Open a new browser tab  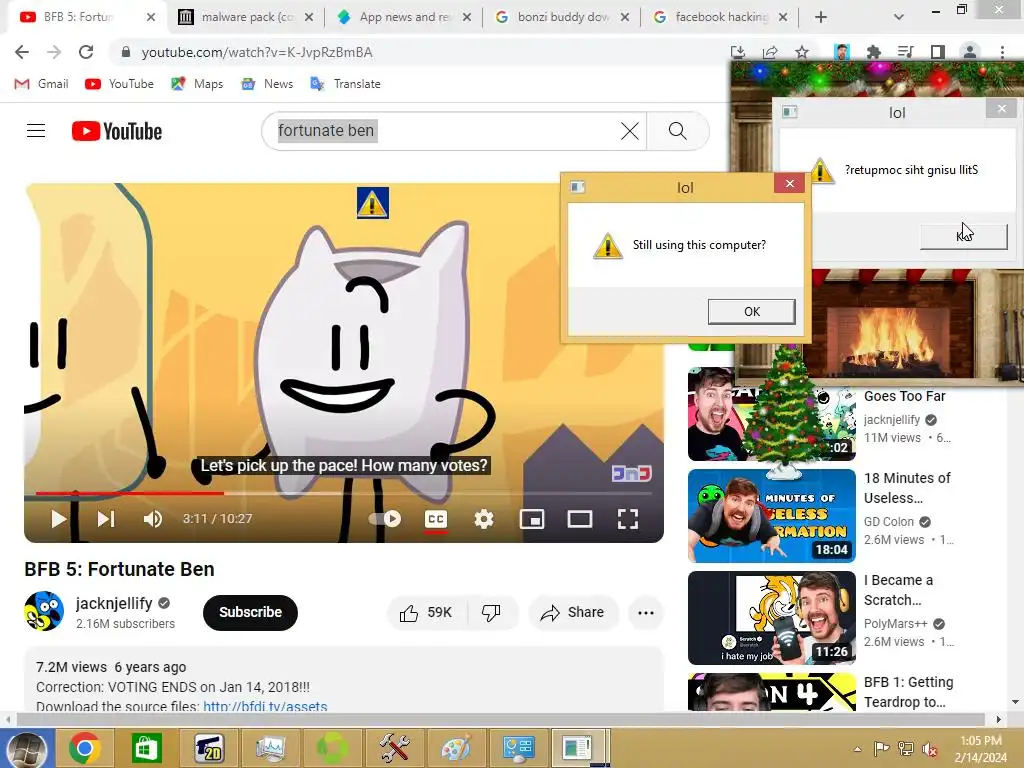(821, 17)
